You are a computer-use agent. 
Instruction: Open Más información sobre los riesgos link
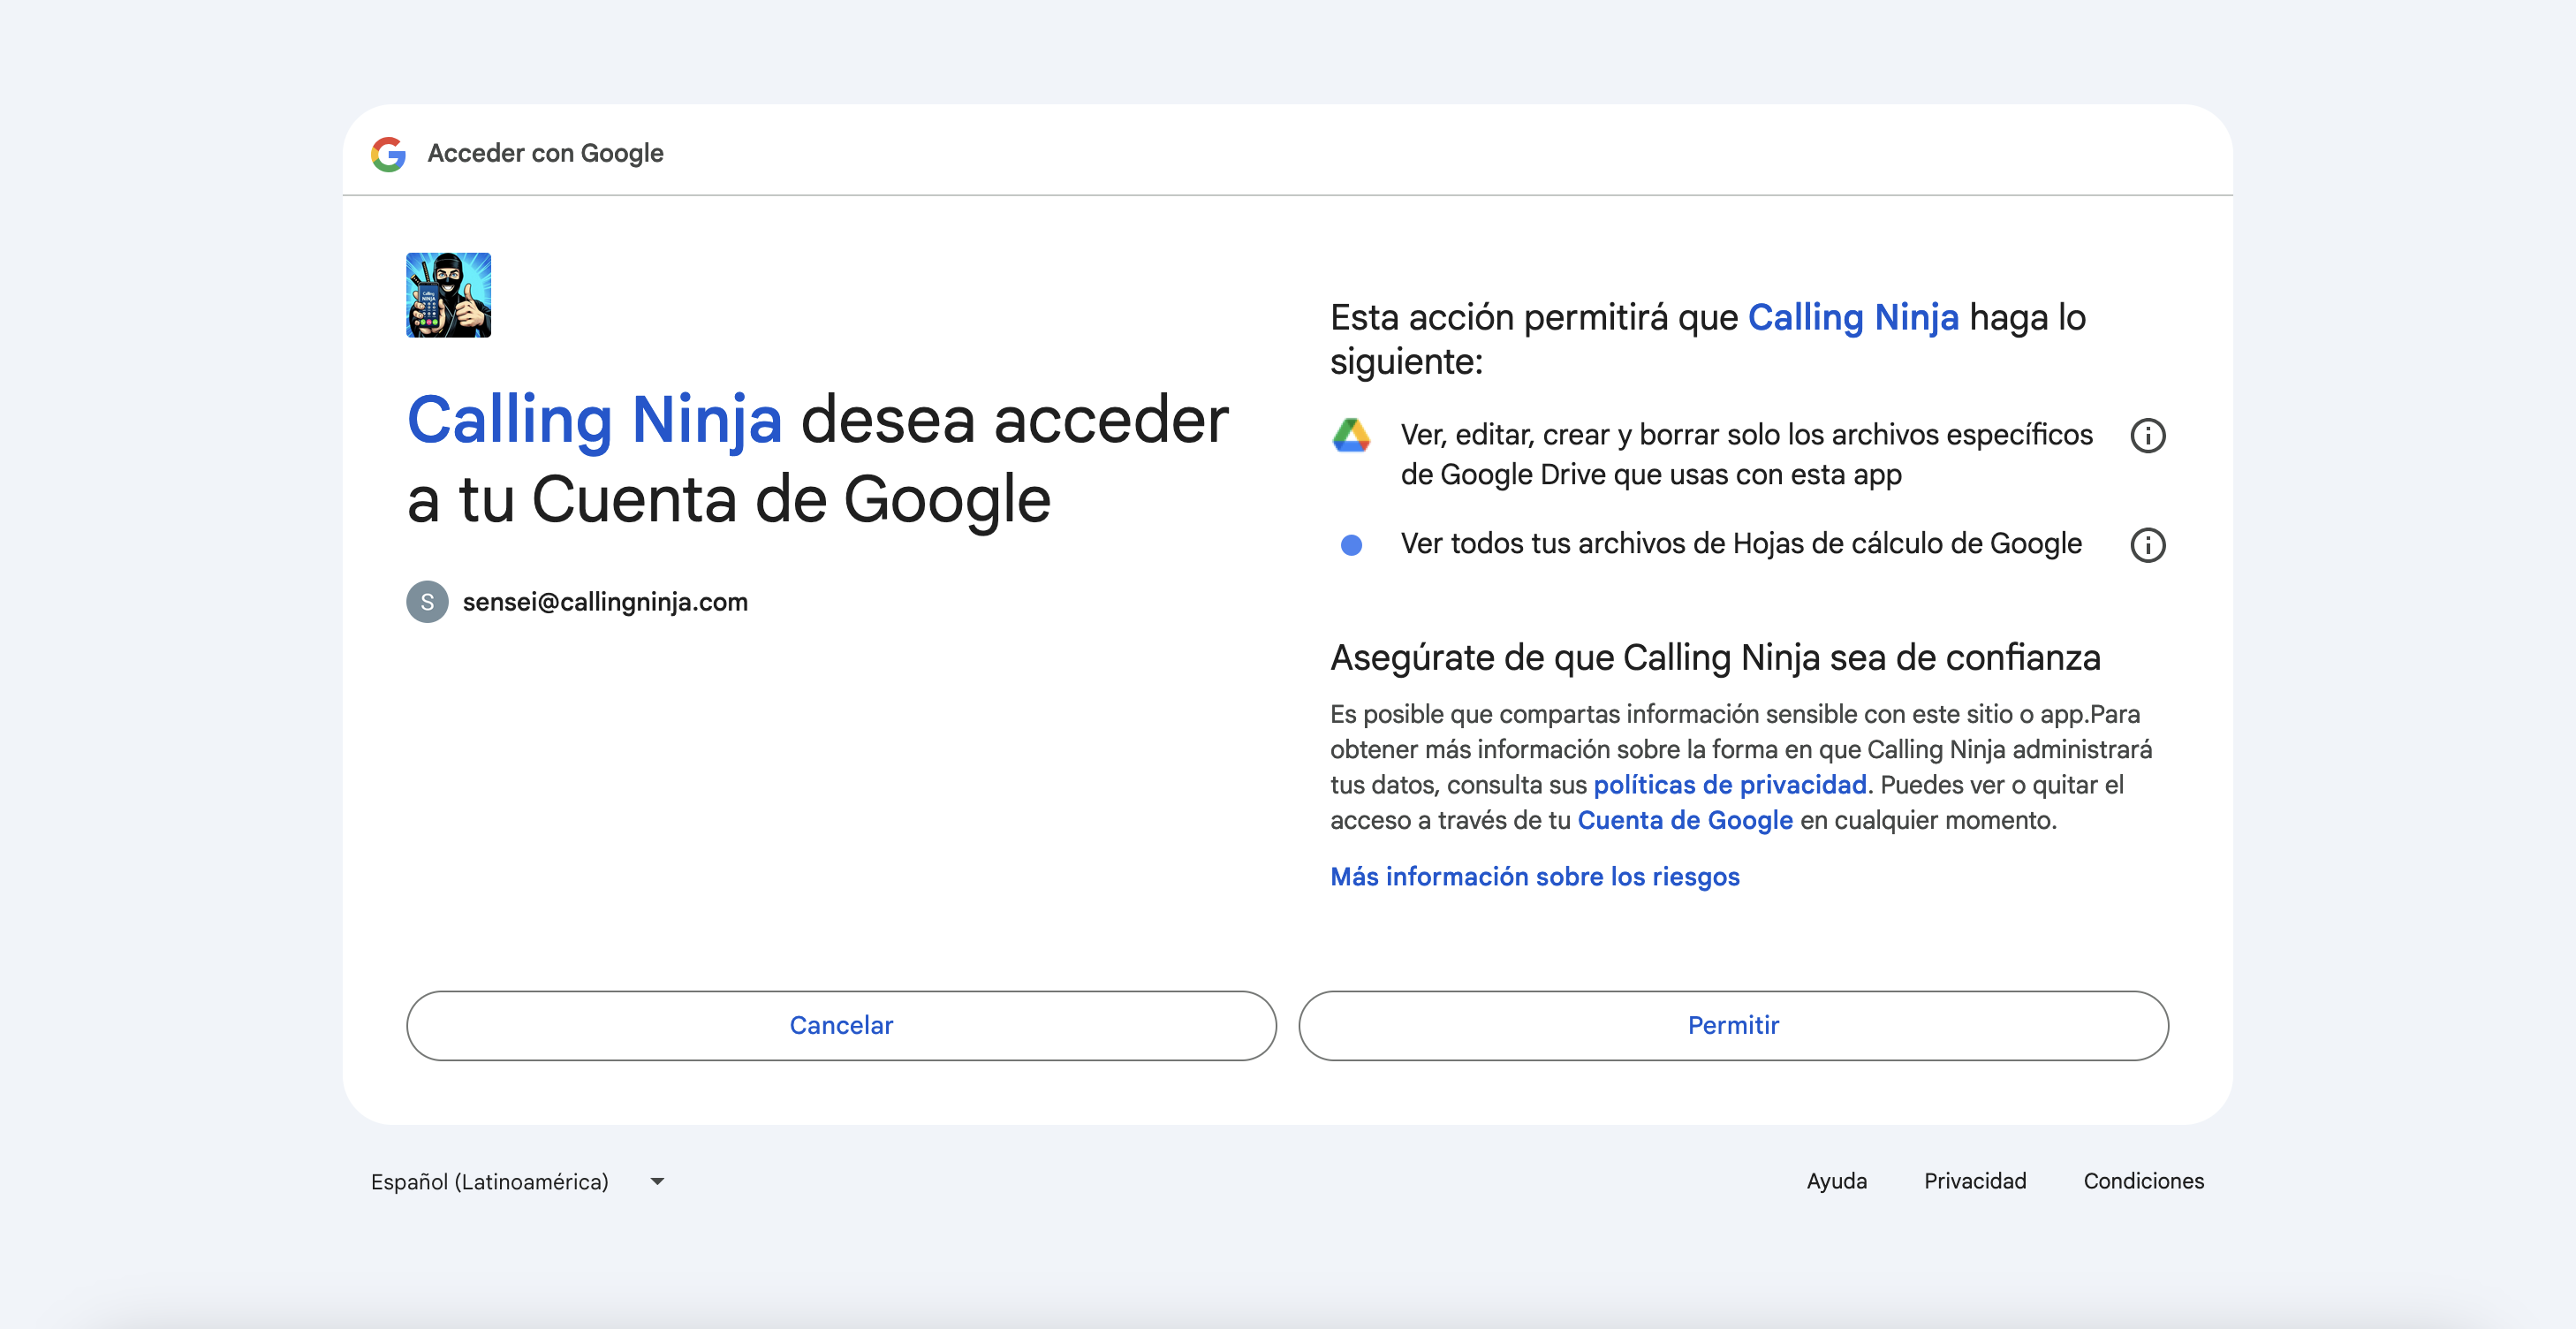(1534, 877)
